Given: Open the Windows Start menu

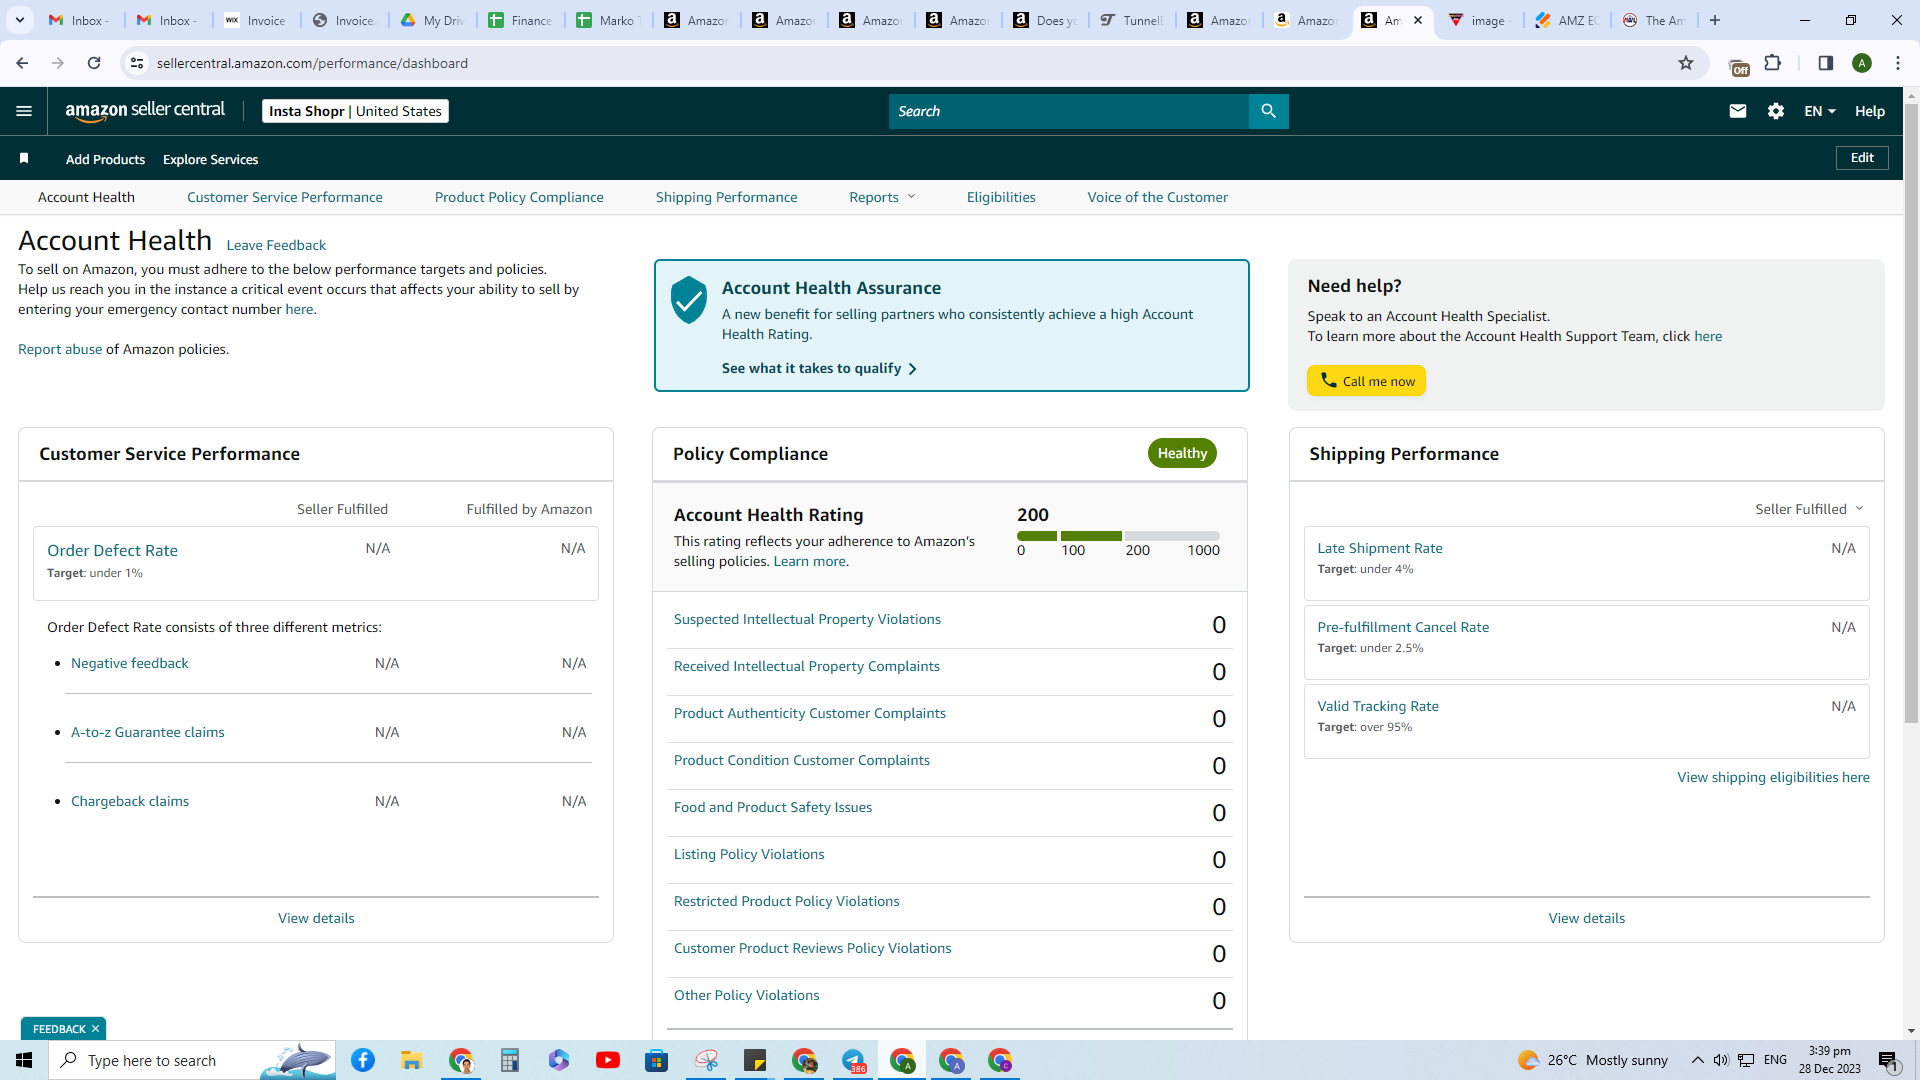Looking at the screenshot, I should [24, 1060].
